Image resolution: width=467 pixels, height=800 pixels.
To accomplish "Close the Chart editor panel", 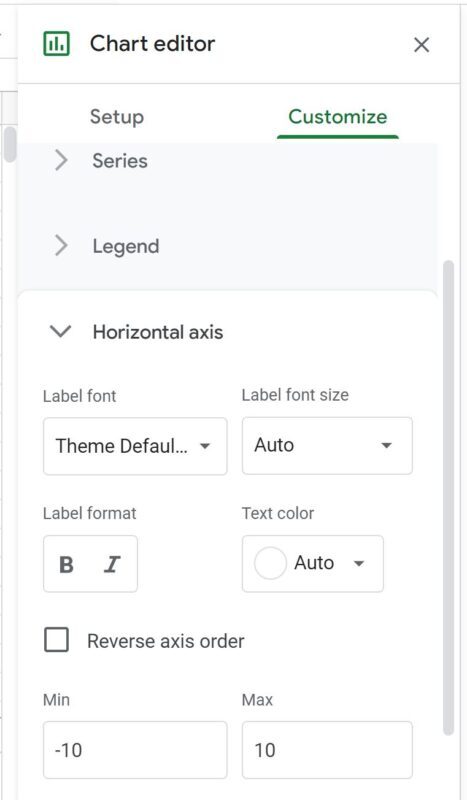I will tap(422, 45).
